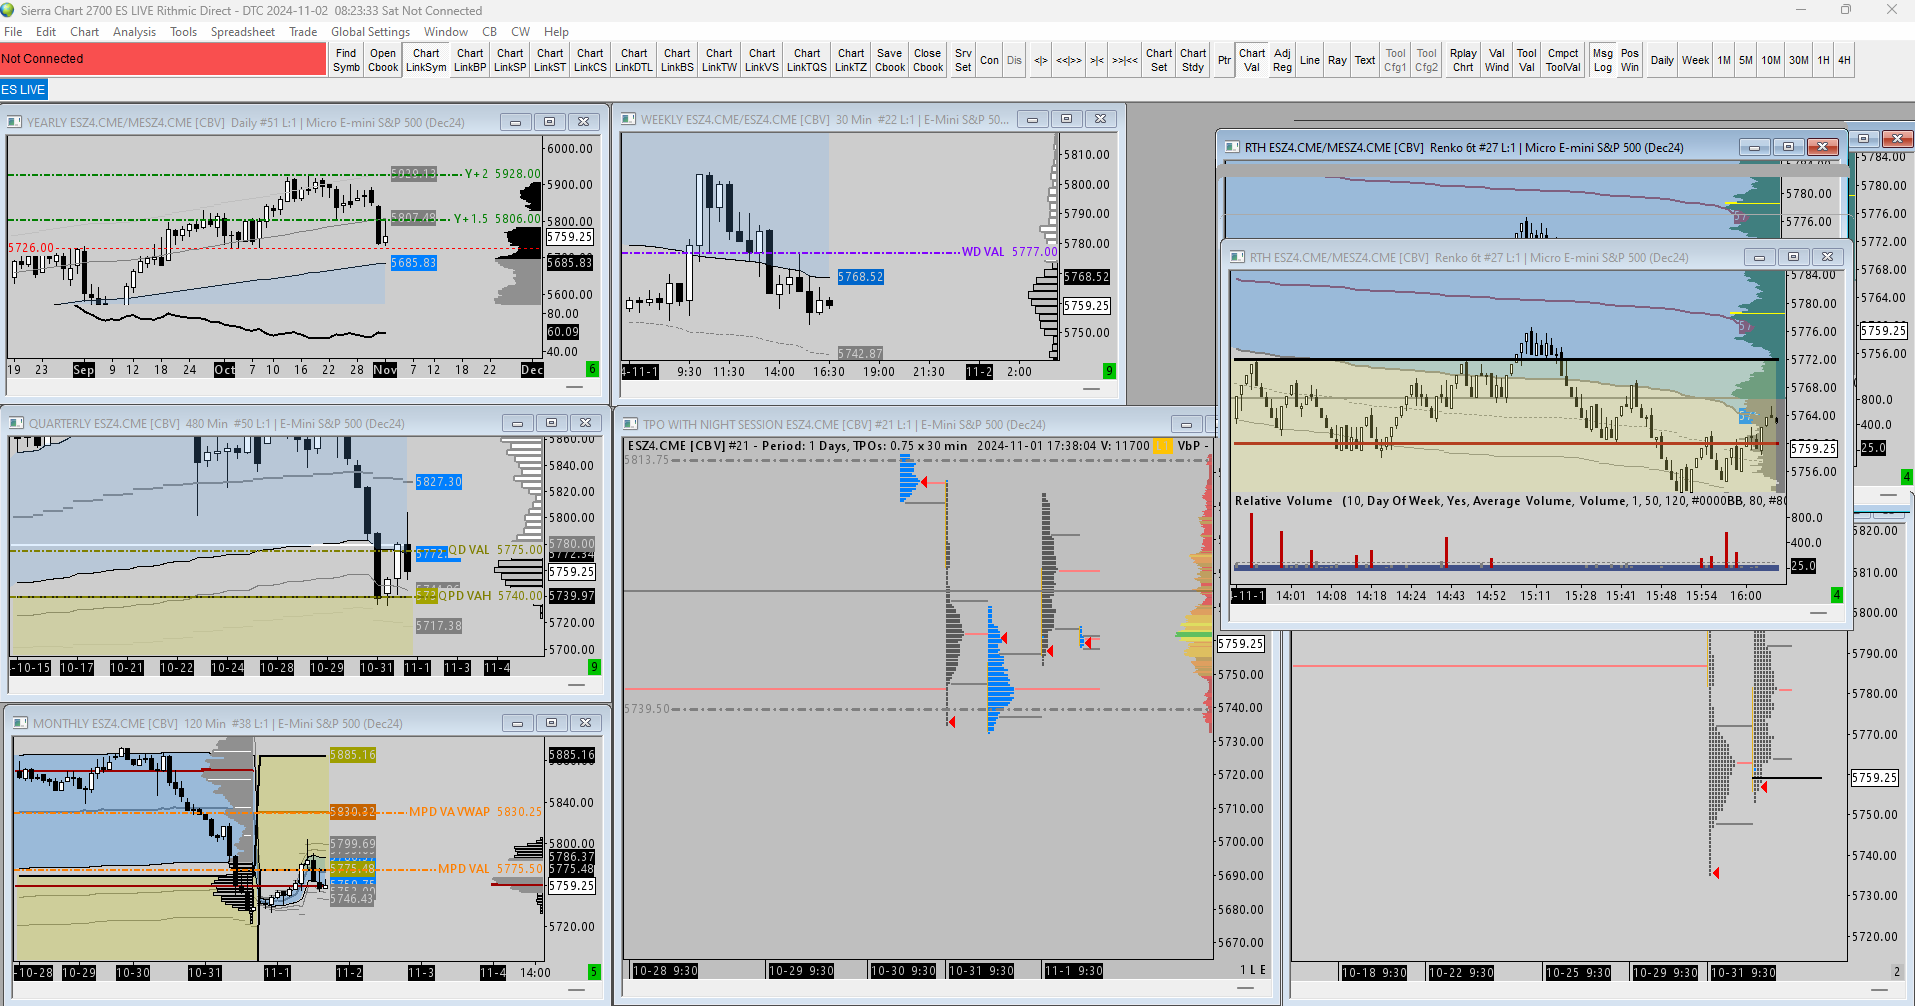The width and height of the screenshot is (1915, 1006).
Task: Click the Chart LinkDTL toolbar button
Action: point(634,60)
